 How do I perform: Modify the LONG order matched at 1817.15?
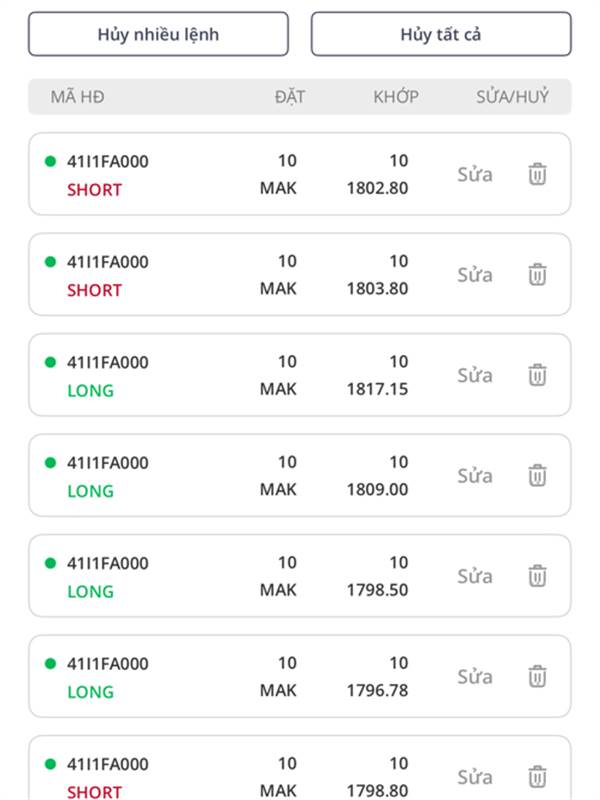click(475, 375)
